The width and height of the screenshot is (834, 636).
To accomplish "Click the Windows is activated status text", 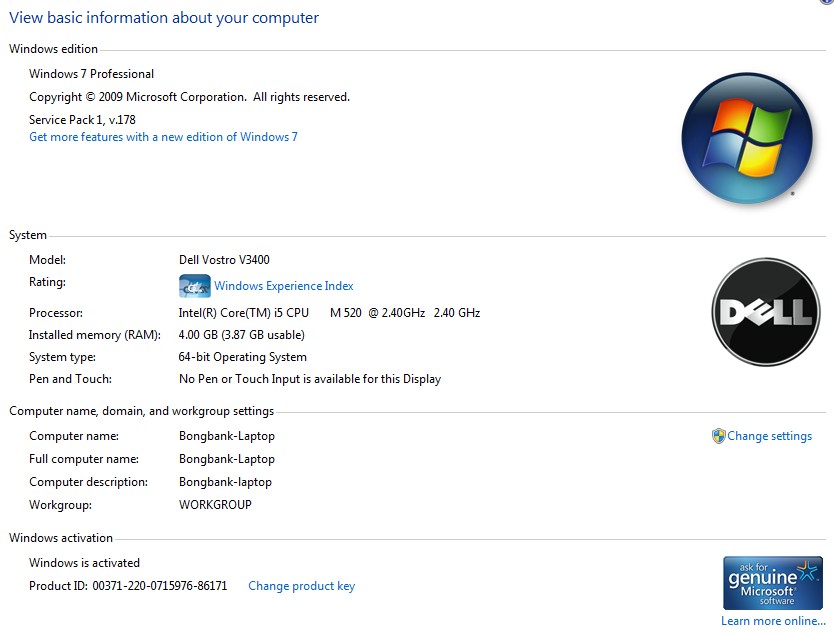I will tap(84, 563).
